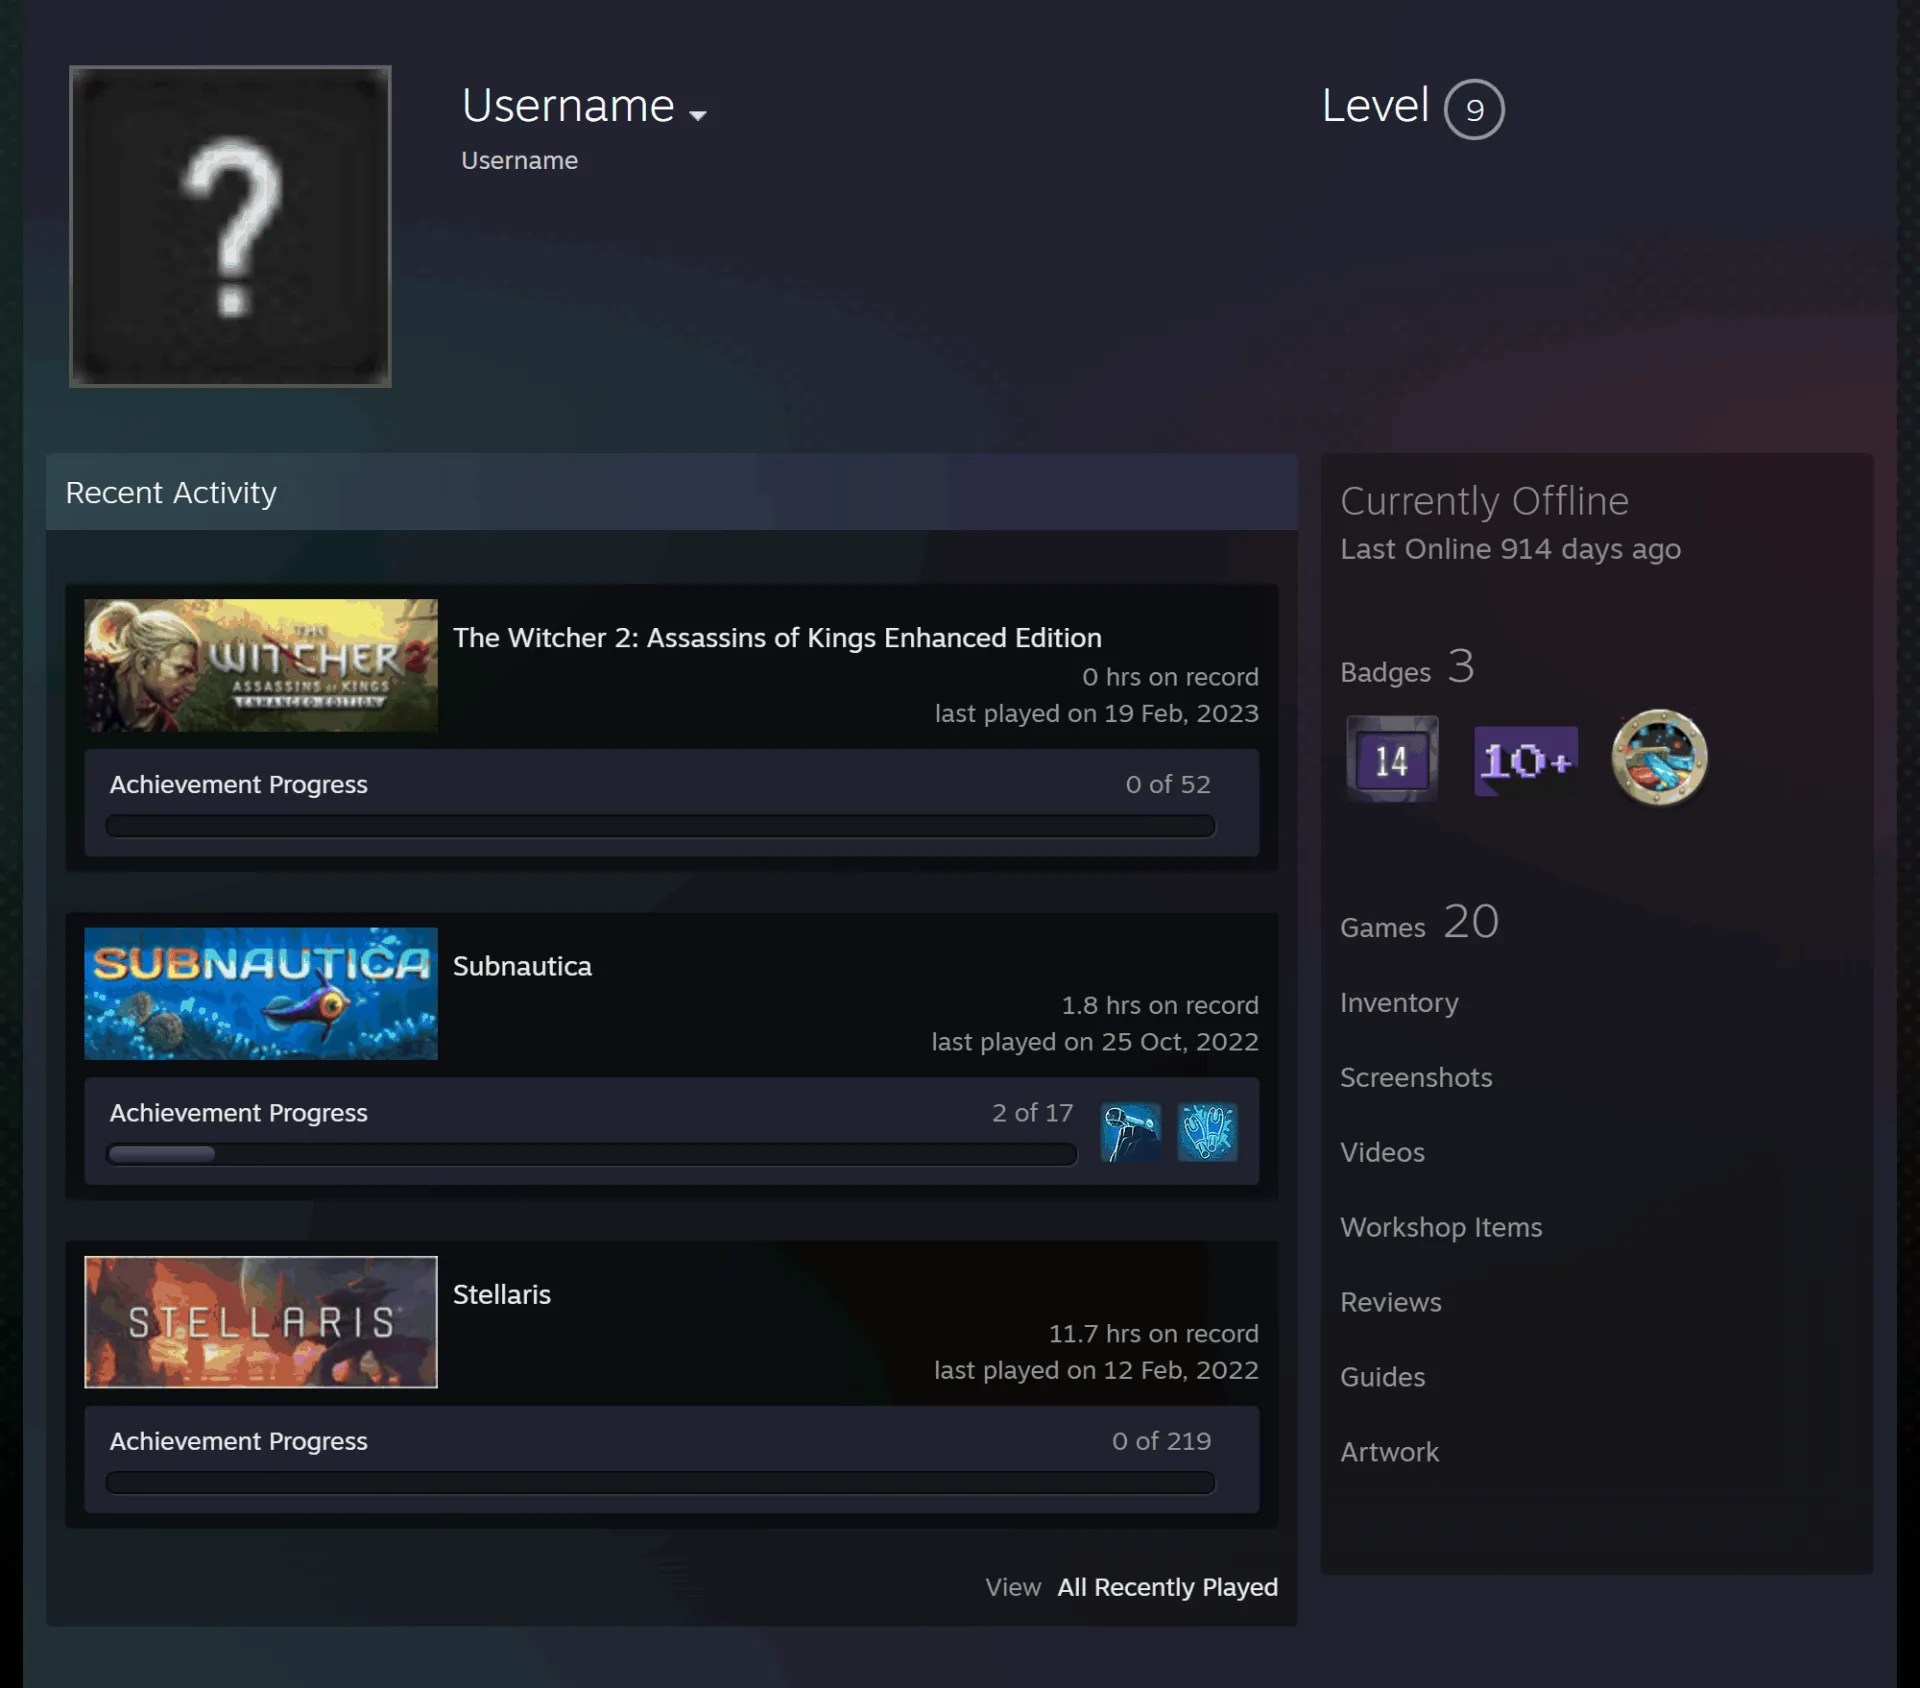This screenshot has height=1688, width=1920.
Task: Click All Recently Played link
Action: tap(1168, 1587)
